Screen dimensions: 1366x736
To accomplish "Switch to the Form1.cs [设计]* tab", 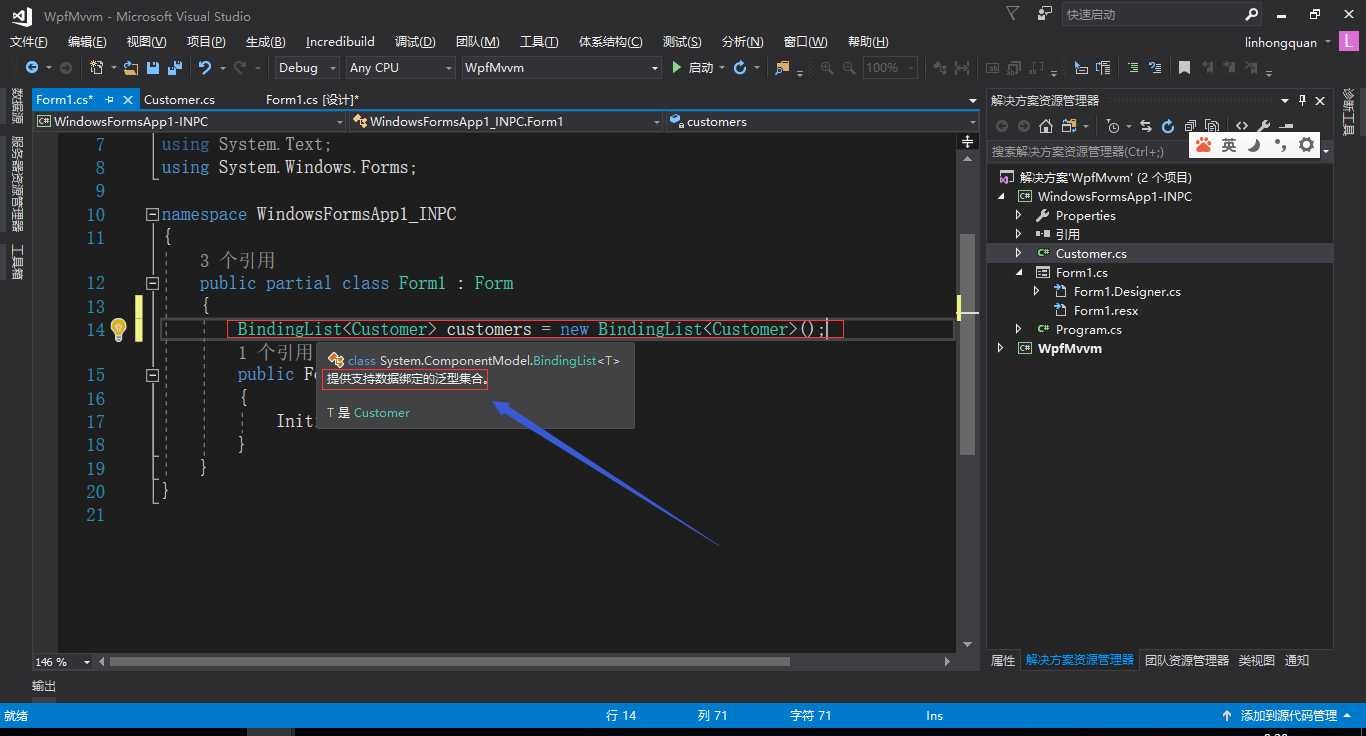I will (312, 99).
